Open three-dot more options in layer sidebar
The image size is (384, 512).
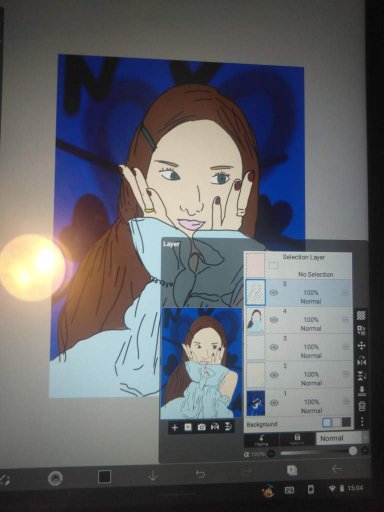click(x=362, y=421)
